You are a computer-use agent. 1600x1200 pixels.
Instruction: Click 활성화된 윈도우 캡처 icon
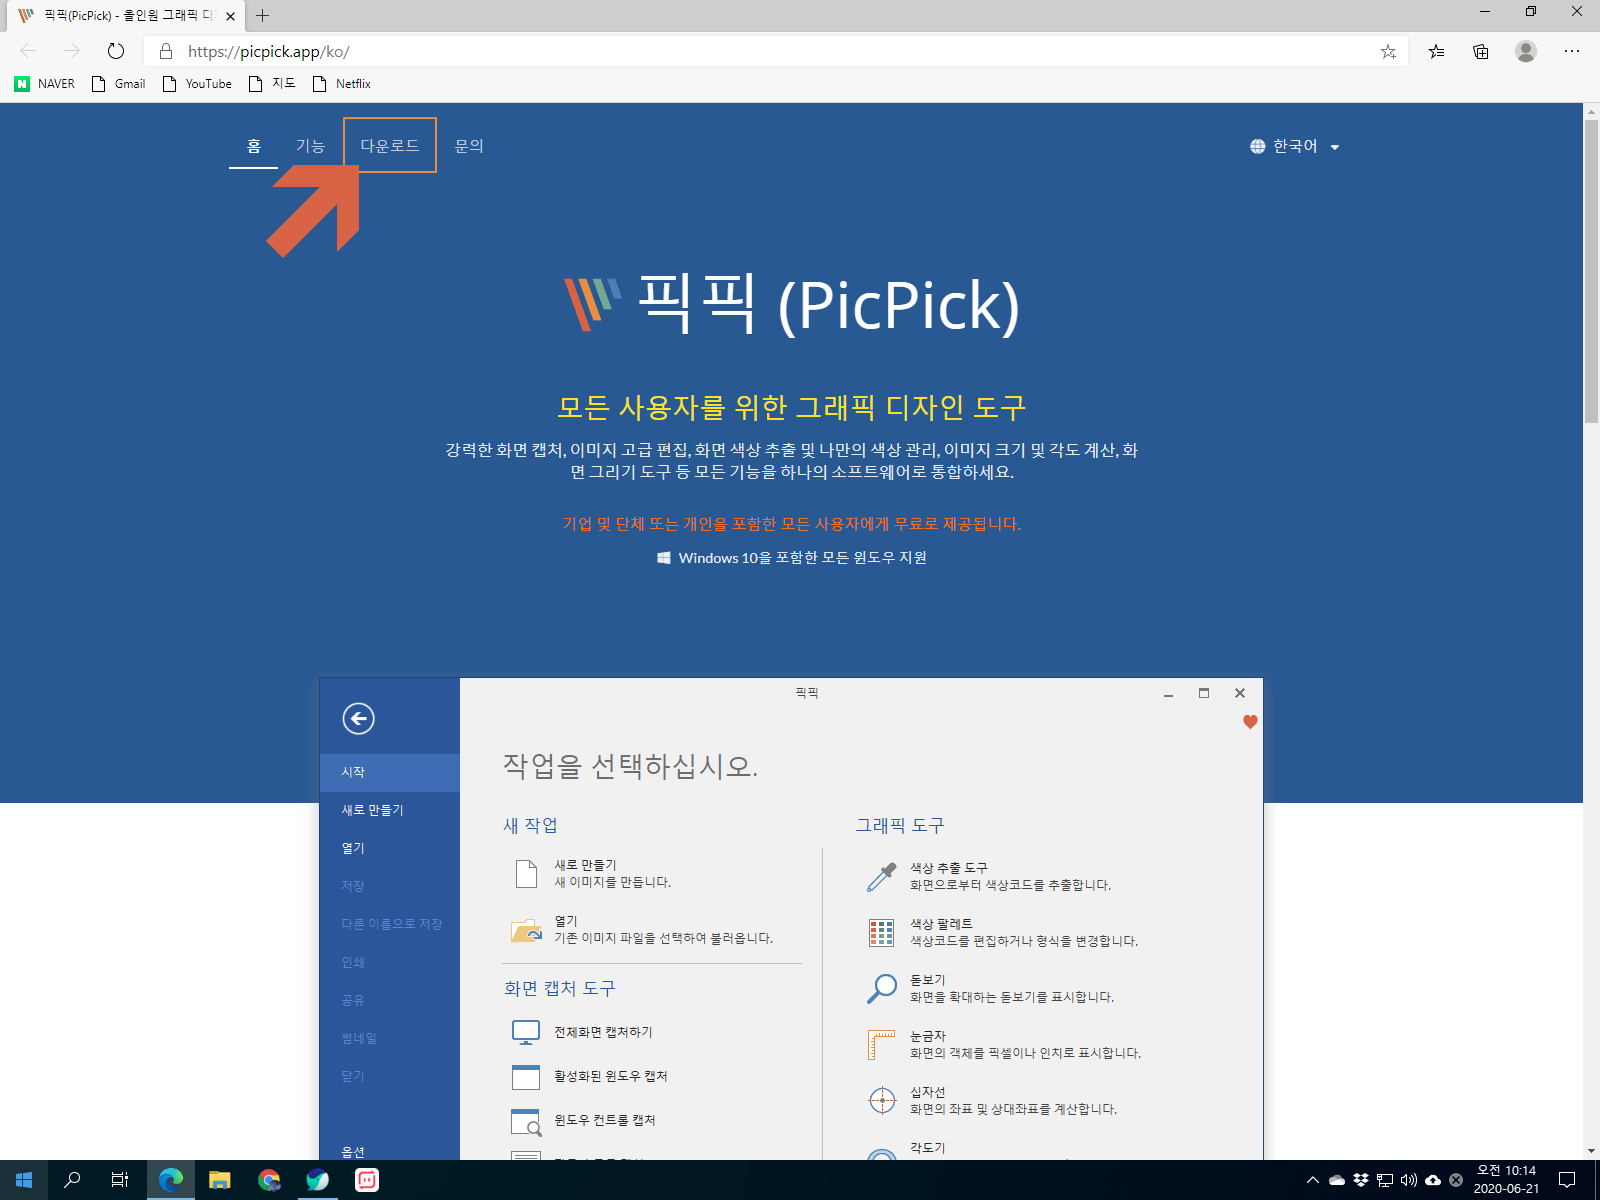pos(526,1076)
